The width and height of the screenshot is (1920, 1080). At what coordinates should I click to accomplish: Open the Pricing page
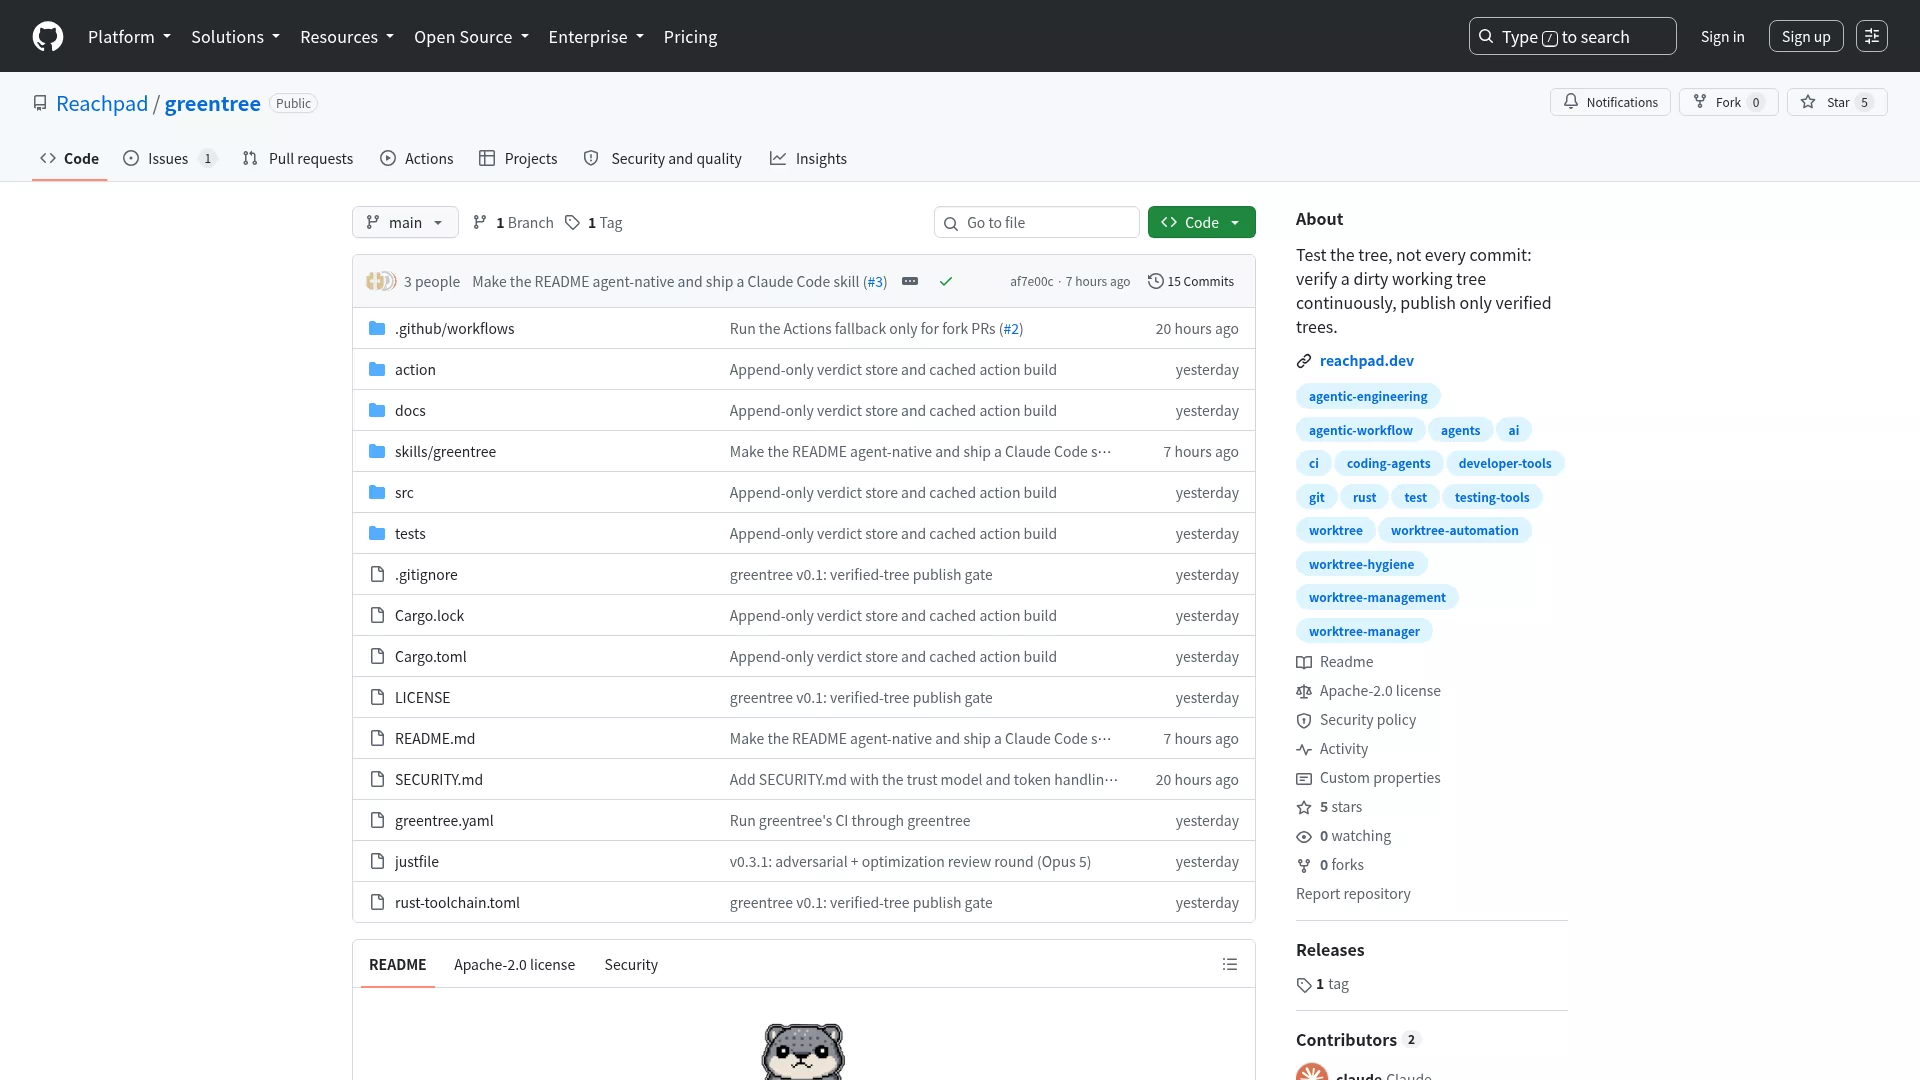pos(690,37)
